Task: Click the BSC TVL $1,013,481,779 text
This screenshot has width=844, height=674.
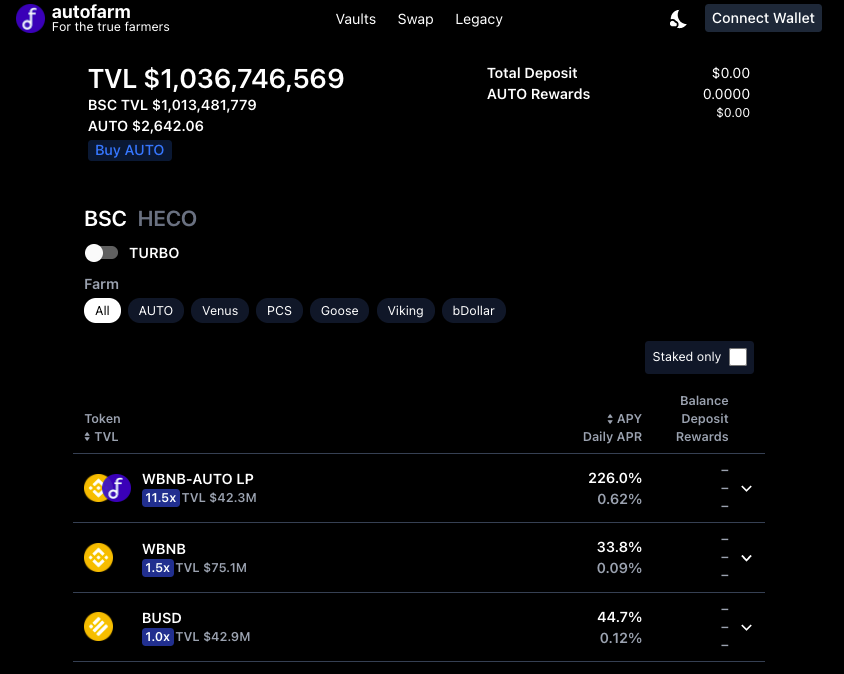Action: (x=172, y=105)
